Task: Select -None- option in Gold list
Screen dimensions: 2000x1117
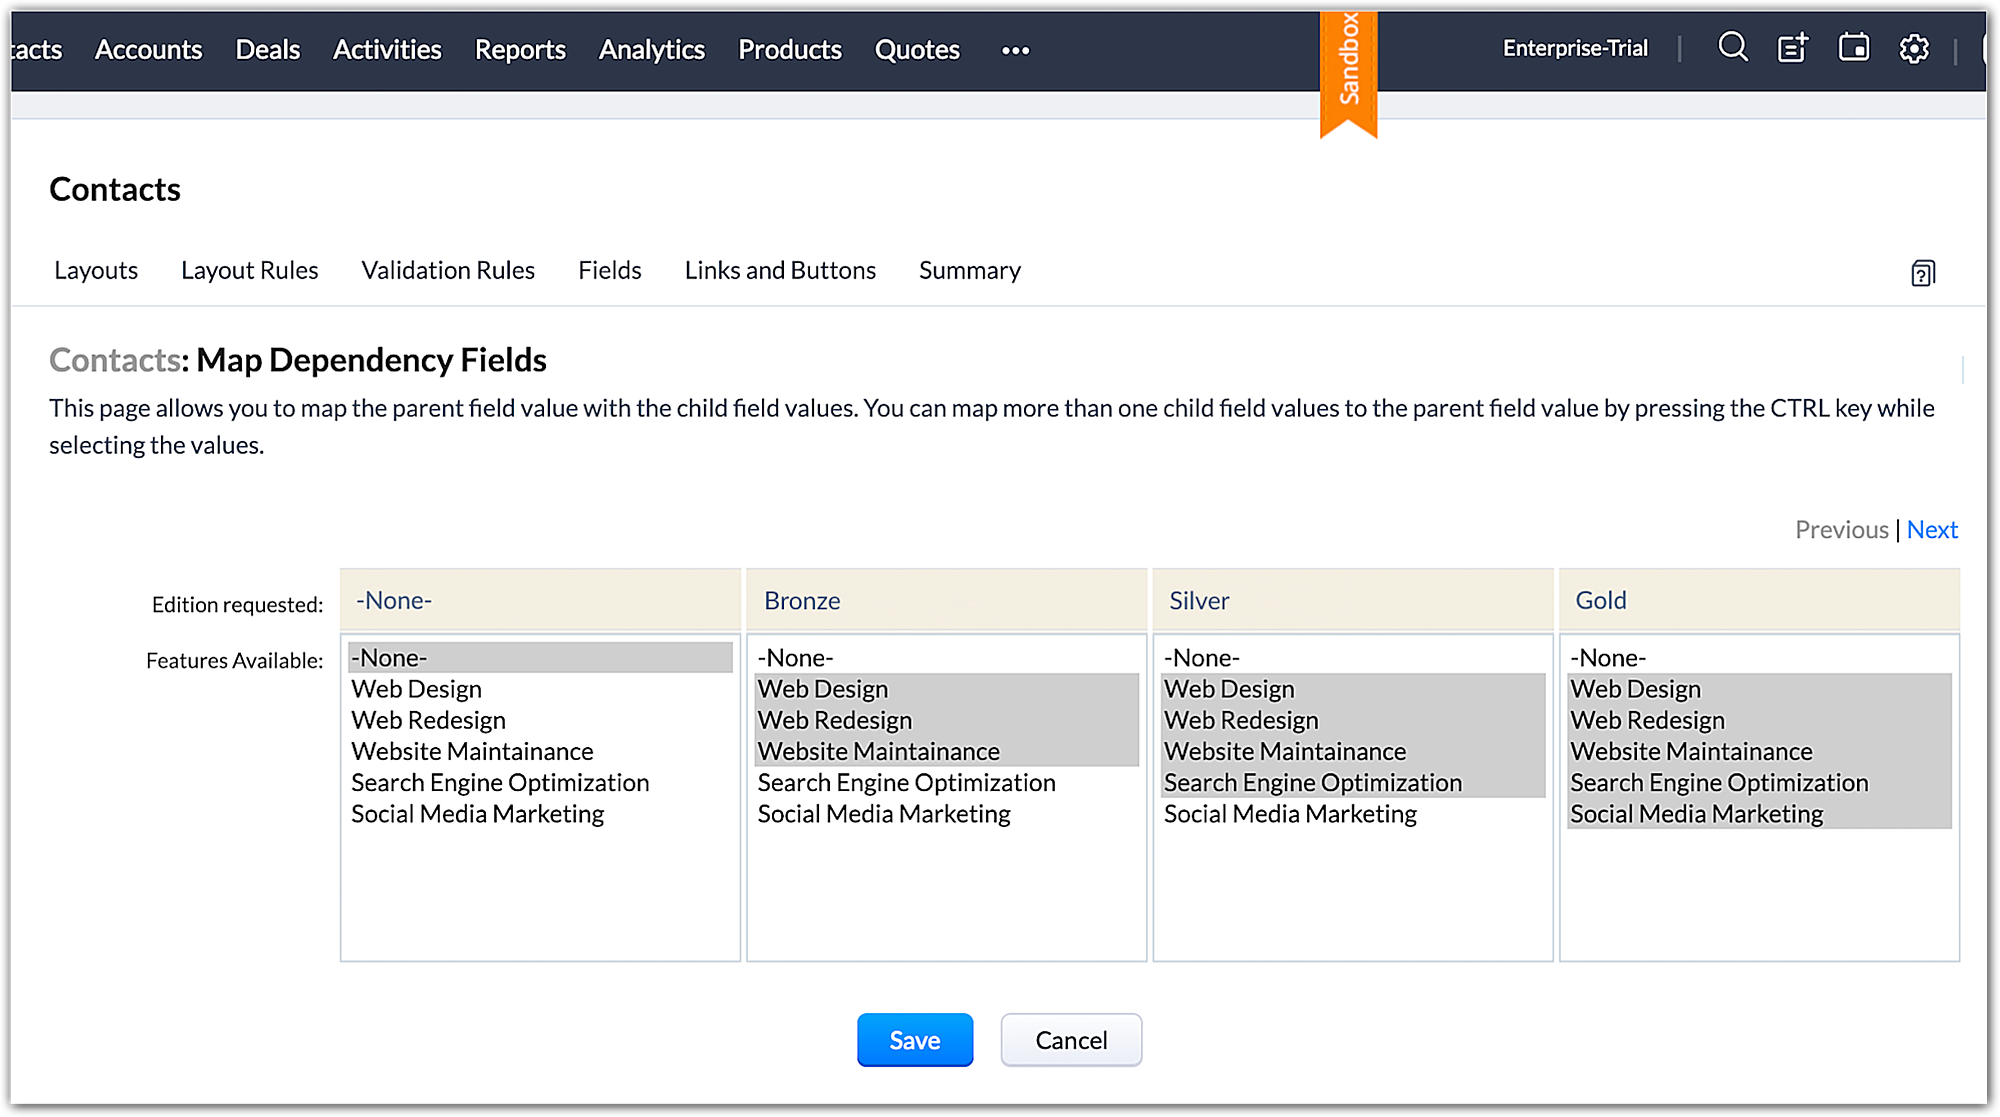Action: click(1608, 658)
